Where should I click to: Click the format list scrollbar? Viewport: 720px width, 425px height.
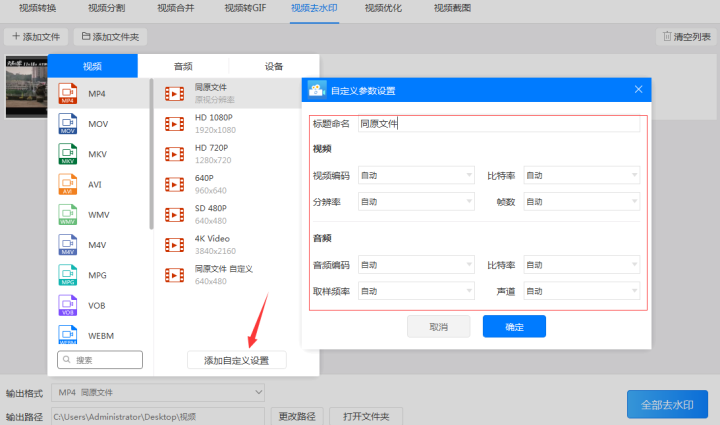151,154
